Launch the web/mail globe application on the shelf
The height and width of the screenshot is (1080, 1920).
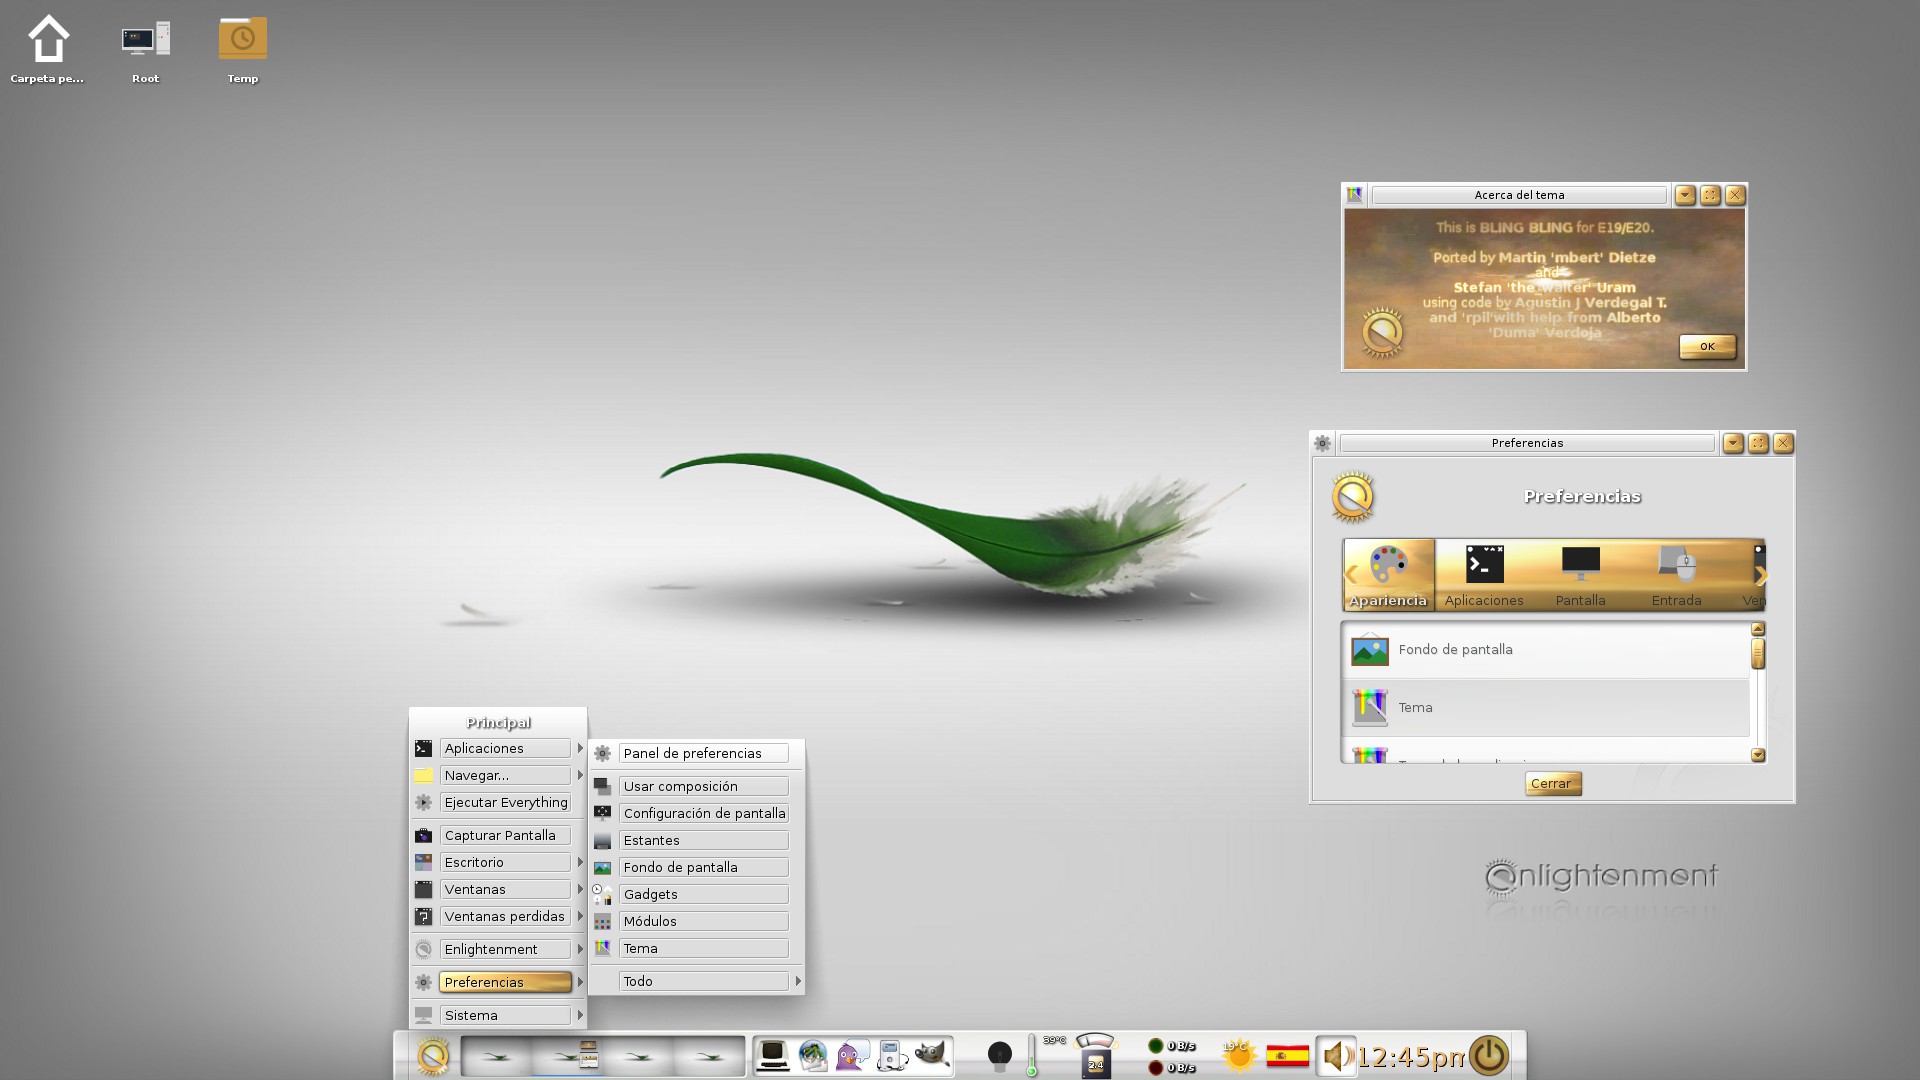813,1056
